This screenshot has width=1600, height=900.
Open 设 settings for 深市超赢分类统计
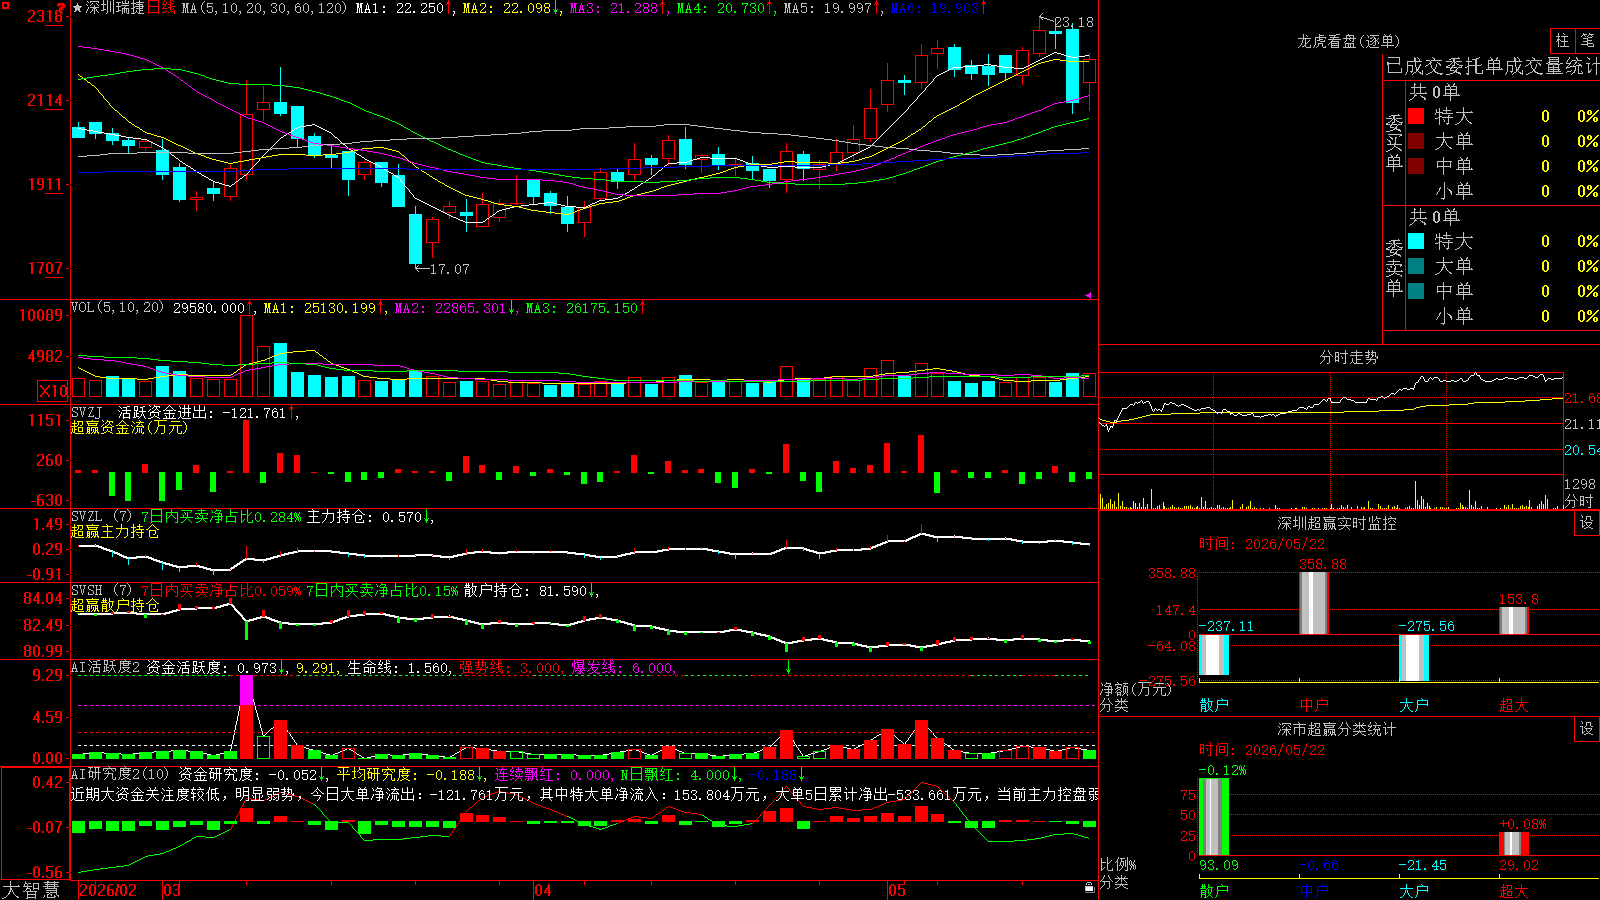coord(1587,729)
